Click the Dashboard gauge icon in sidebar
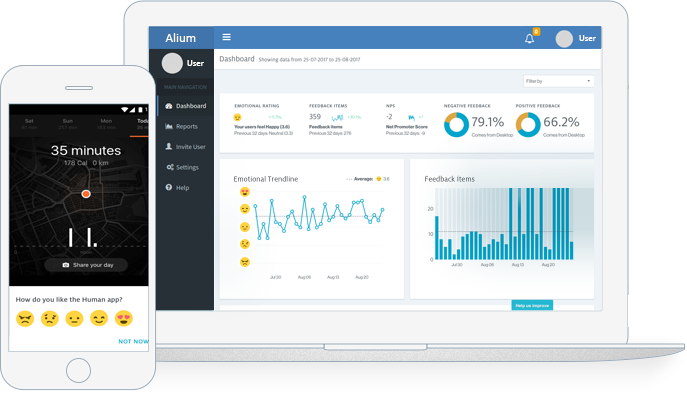The width and height of the screenshot is (687, 404). coord(169,106)
